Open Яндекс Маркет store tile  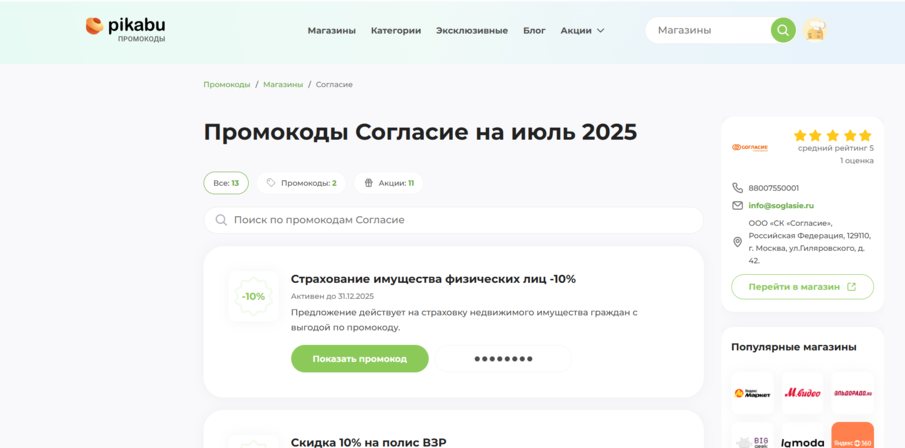(752, 393)
